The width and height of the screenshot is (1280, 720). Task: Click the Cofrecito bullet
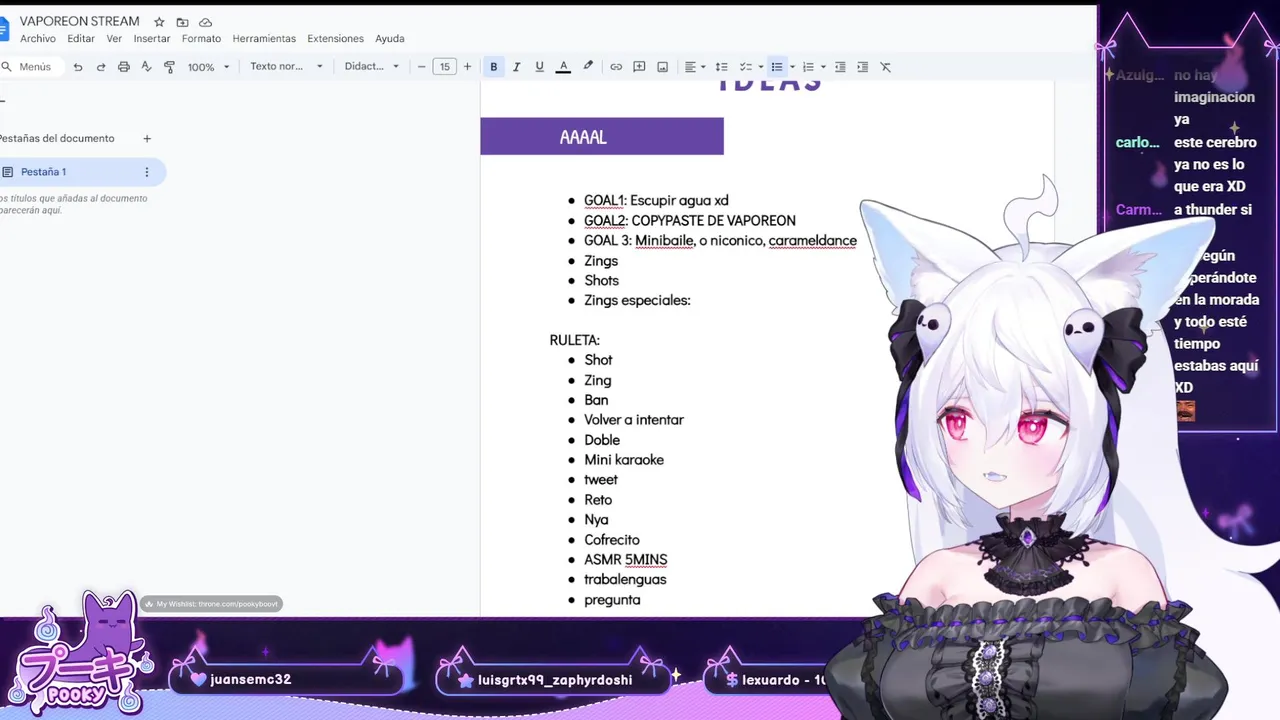click(x=612, y=540)
